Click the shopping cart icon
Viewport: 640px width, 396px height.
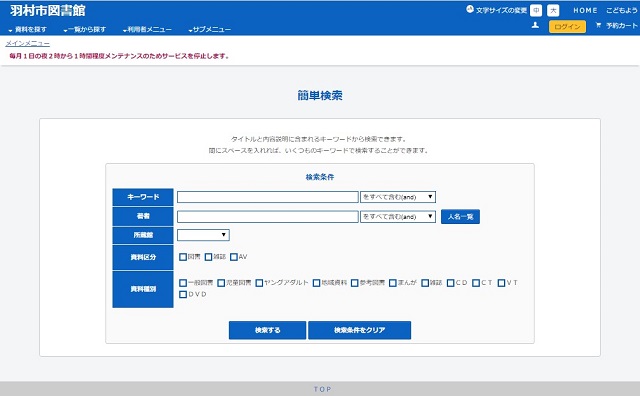(598, 25)
